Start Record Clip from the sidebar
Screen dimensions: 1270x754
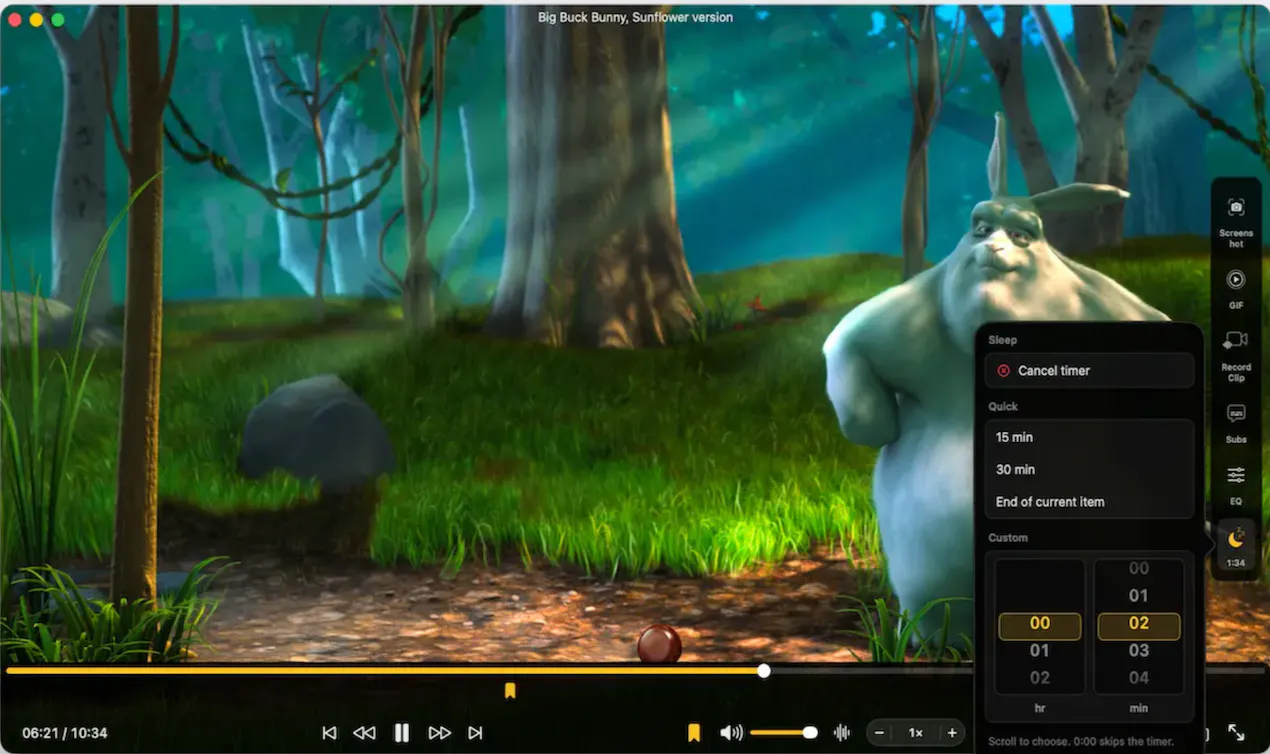pyautogui.click(x=1236, y=355)
